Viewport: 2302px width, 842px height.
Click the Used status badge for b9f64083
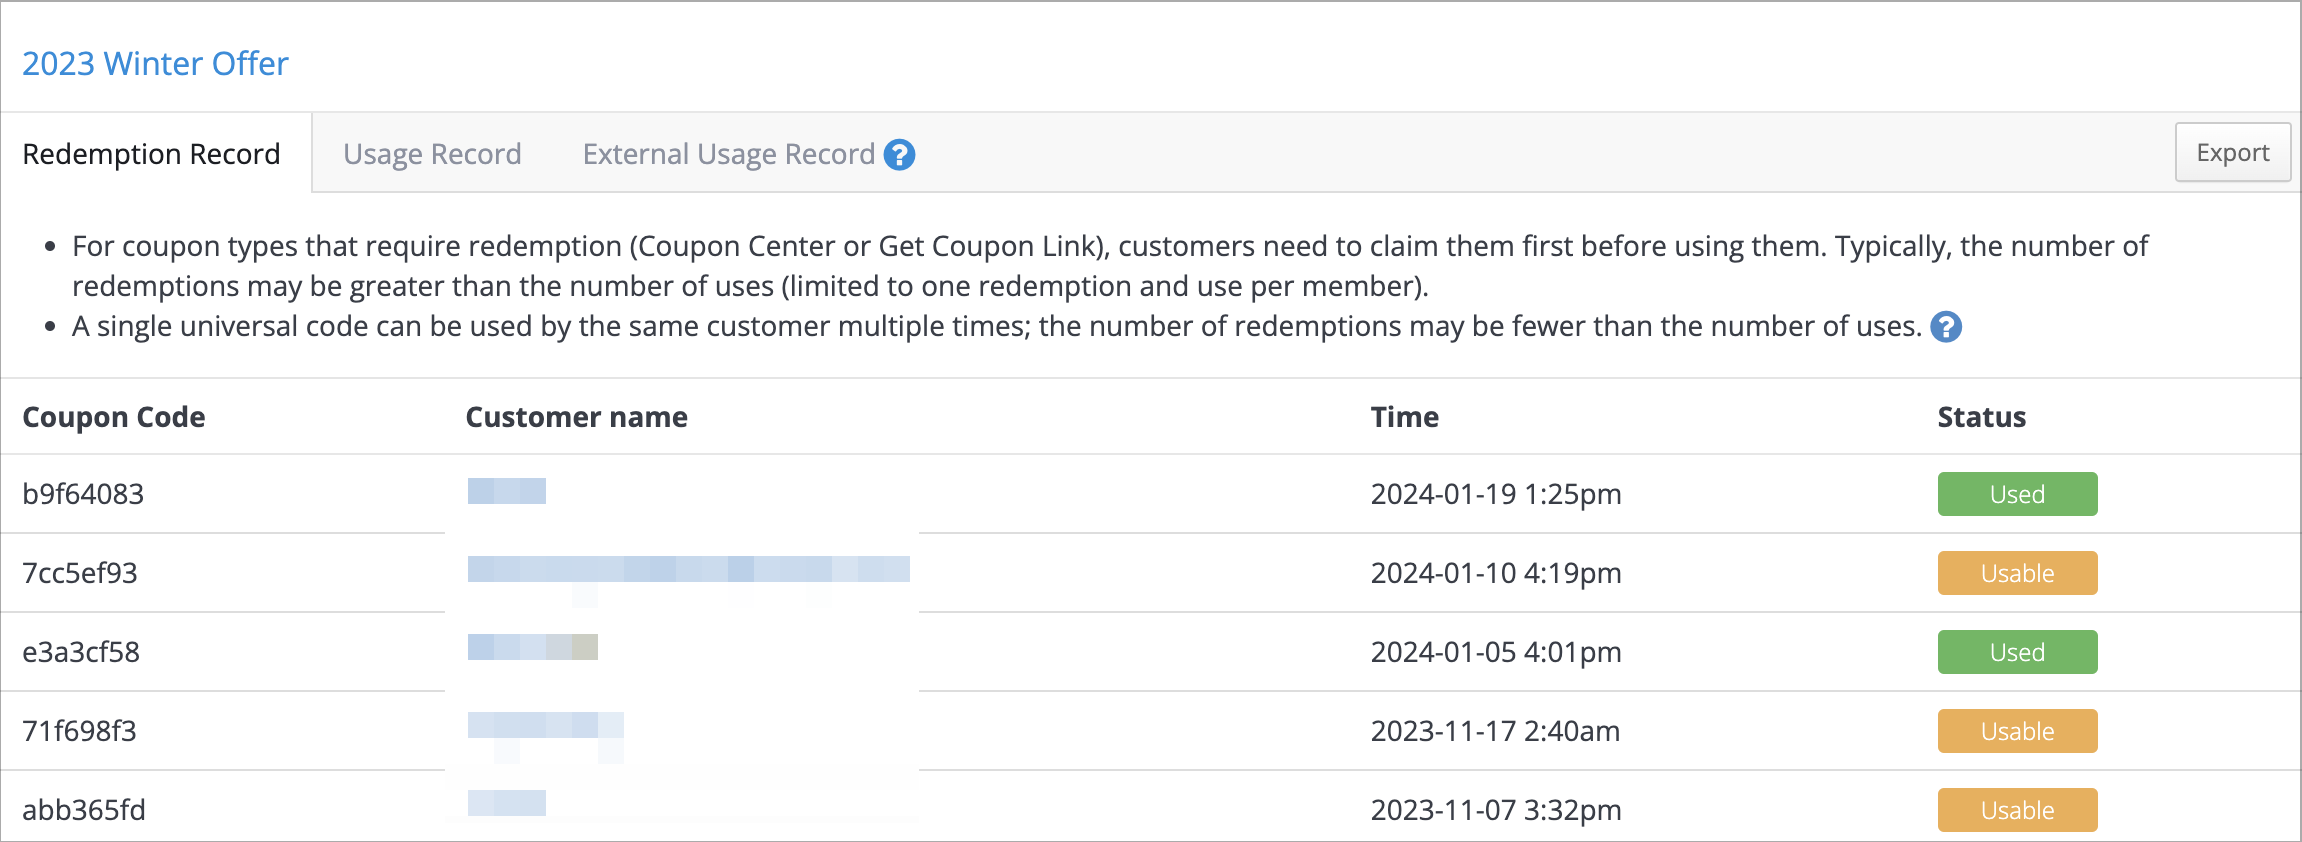[x=2017, y=494]
